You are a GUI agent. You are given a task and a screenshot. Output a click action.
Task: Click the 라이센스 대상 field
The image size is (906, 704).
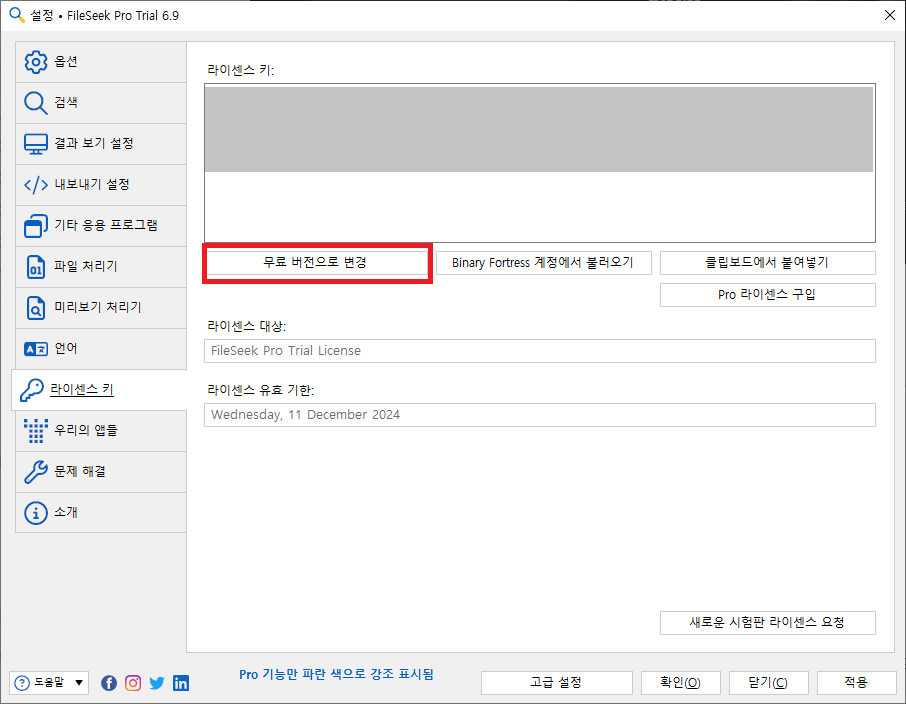pos(540,351)
